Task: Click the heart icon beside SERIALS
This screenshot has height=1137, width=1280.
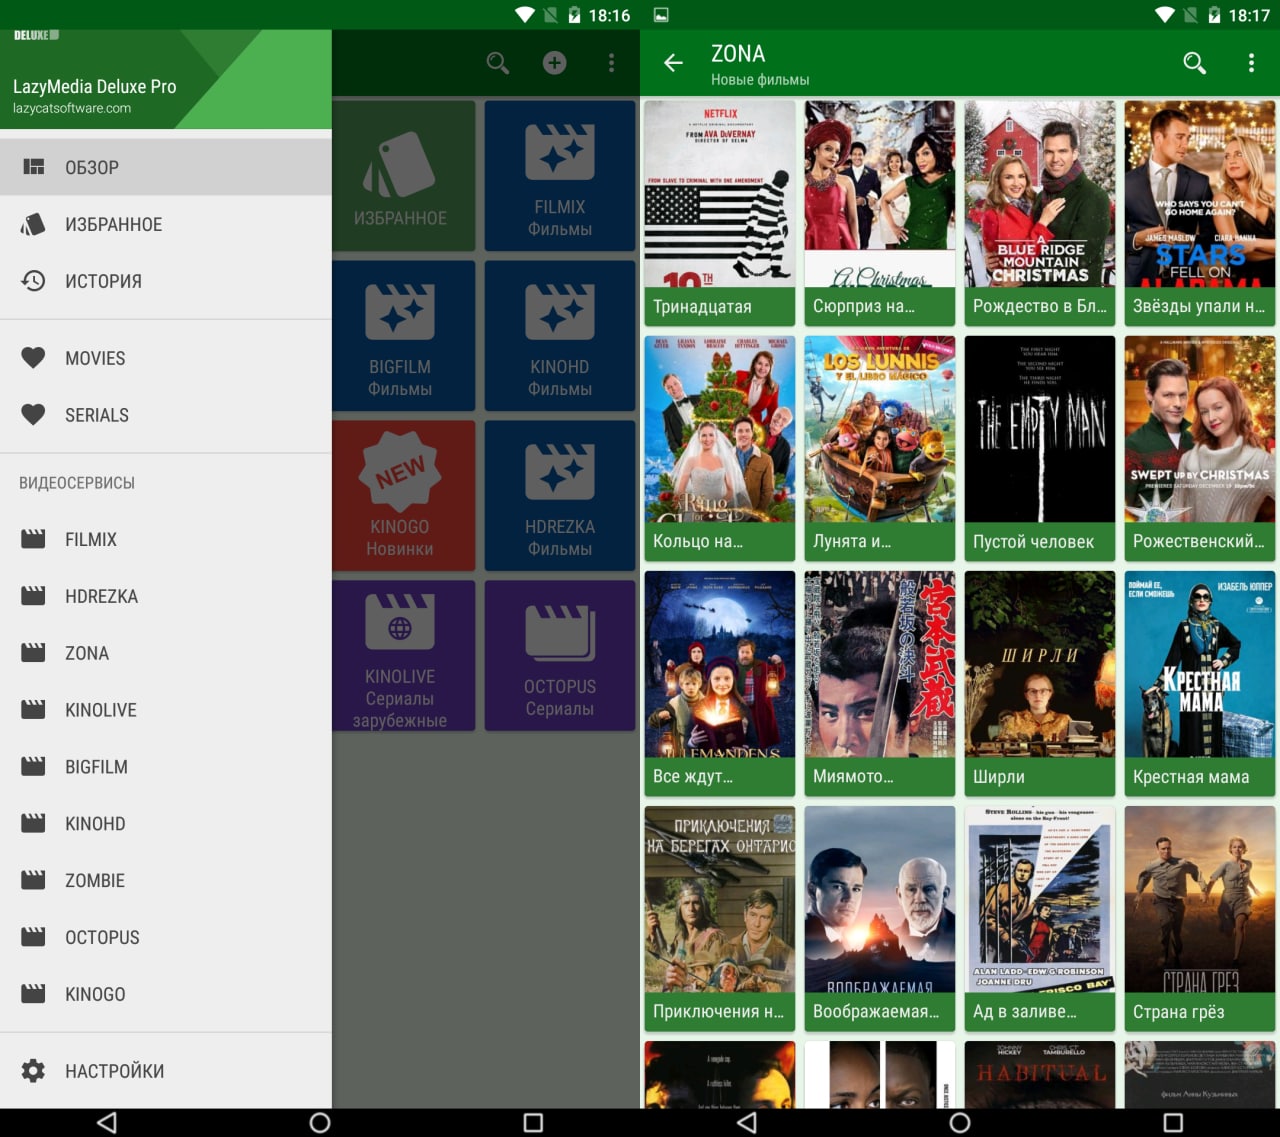Action: (x=33, y=415)
